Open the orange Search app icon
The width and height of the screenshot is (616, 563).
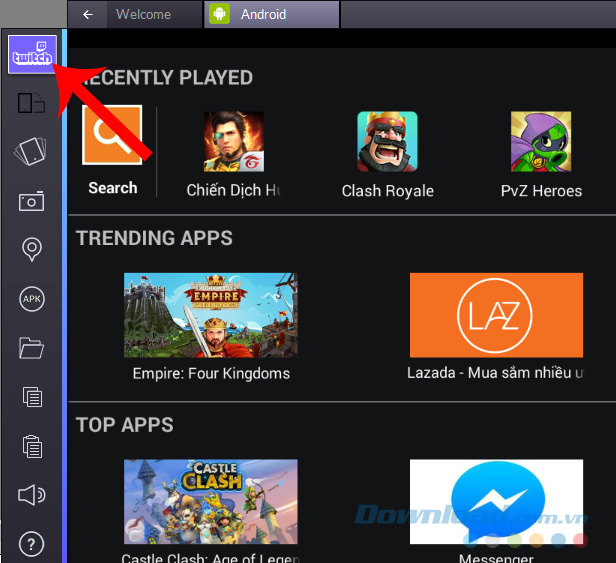(112, 135)
